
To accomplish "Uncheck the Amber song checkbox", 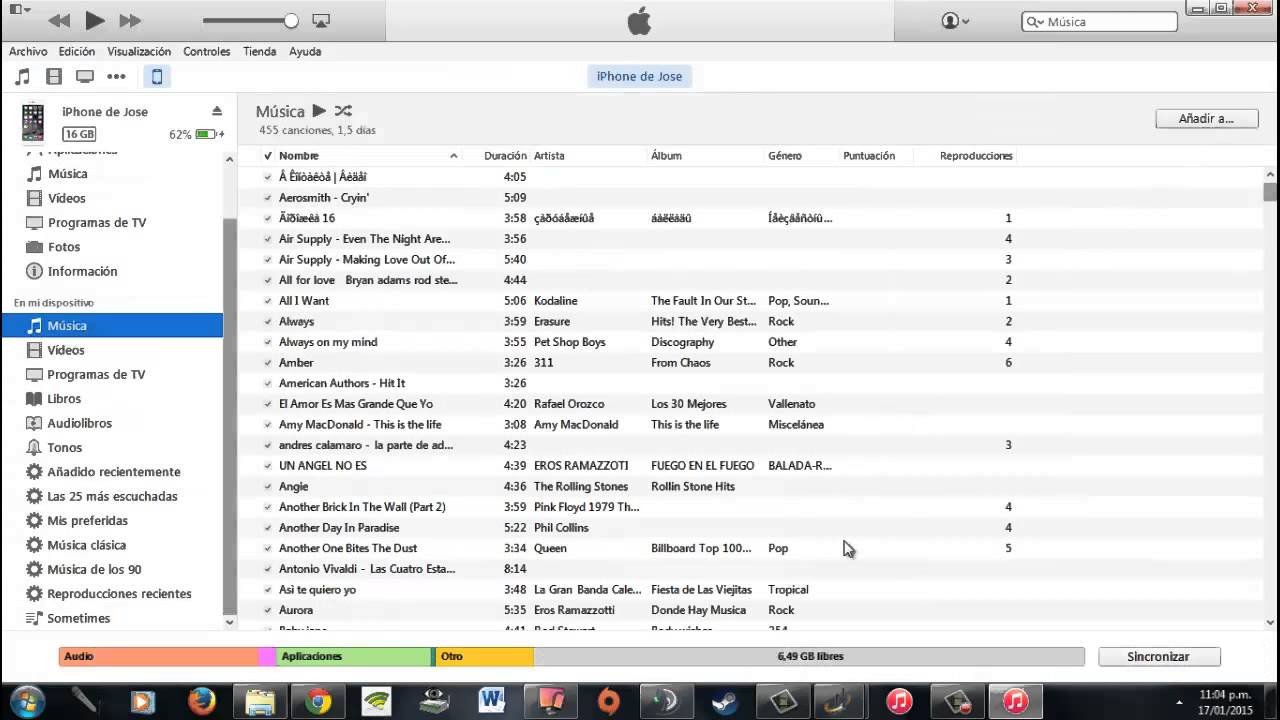I will (267, 363).
